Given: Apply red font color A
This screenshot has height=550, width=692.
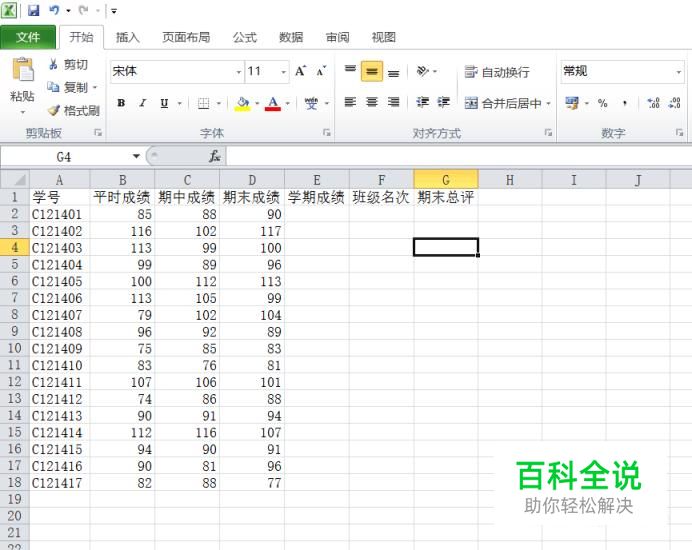Looking at the screenshot, I should tap(273, 104).
